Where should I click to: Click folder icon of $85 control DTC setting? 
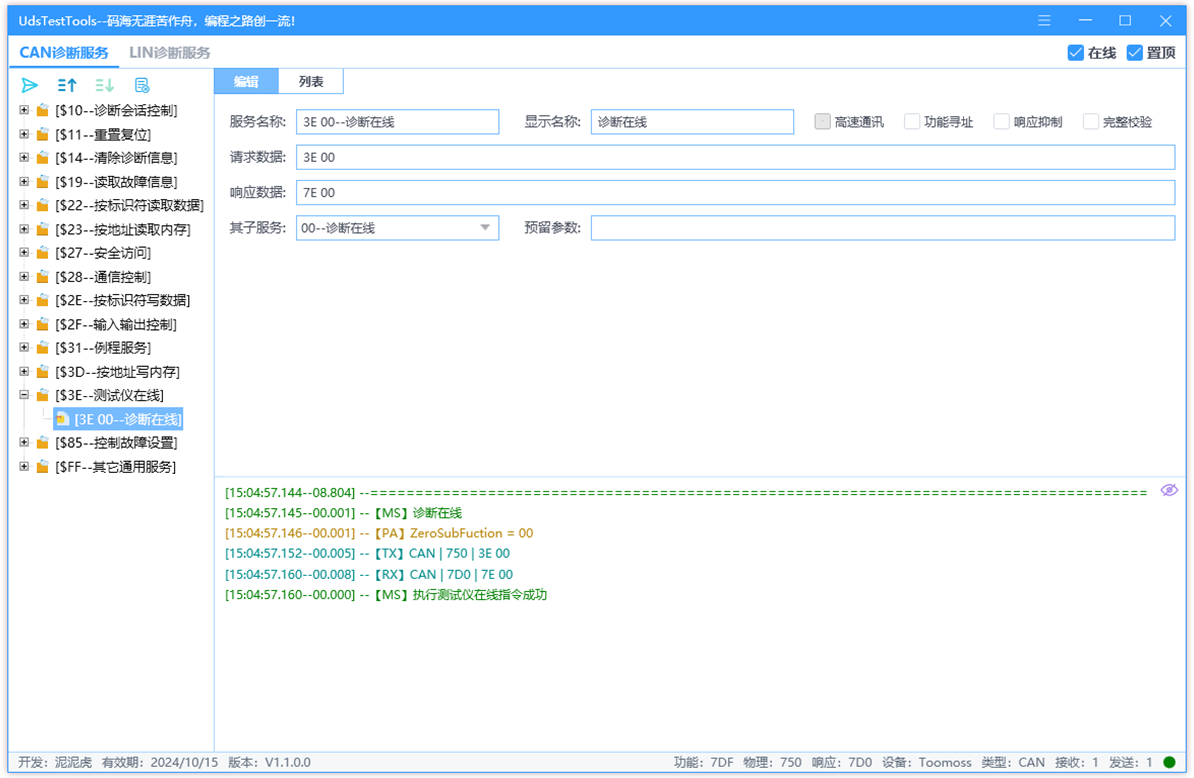pyautogui.click(x=43, y=443)
